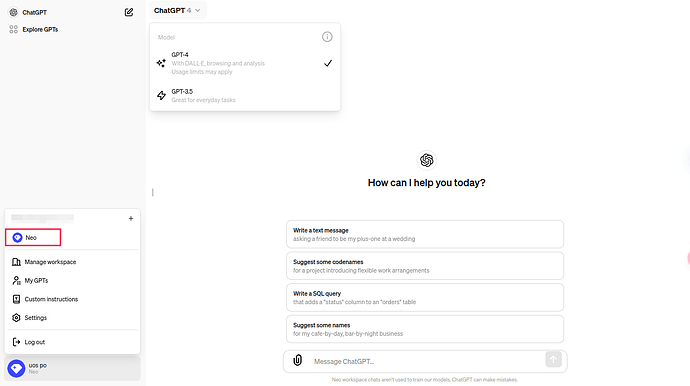690x386 pixels.
Task: Click the My GPTs person icon
Action: [x=16, y=280]
